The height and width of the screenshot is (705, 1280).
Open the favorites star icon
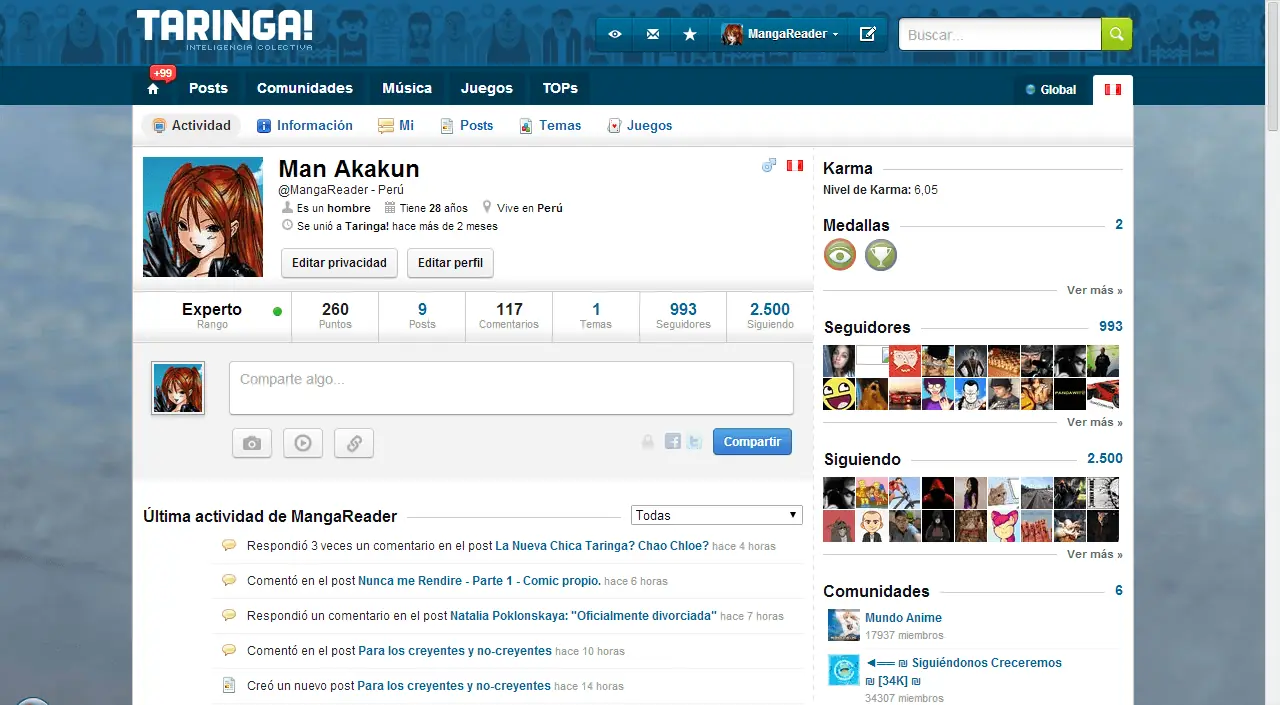tap(690, 34)
